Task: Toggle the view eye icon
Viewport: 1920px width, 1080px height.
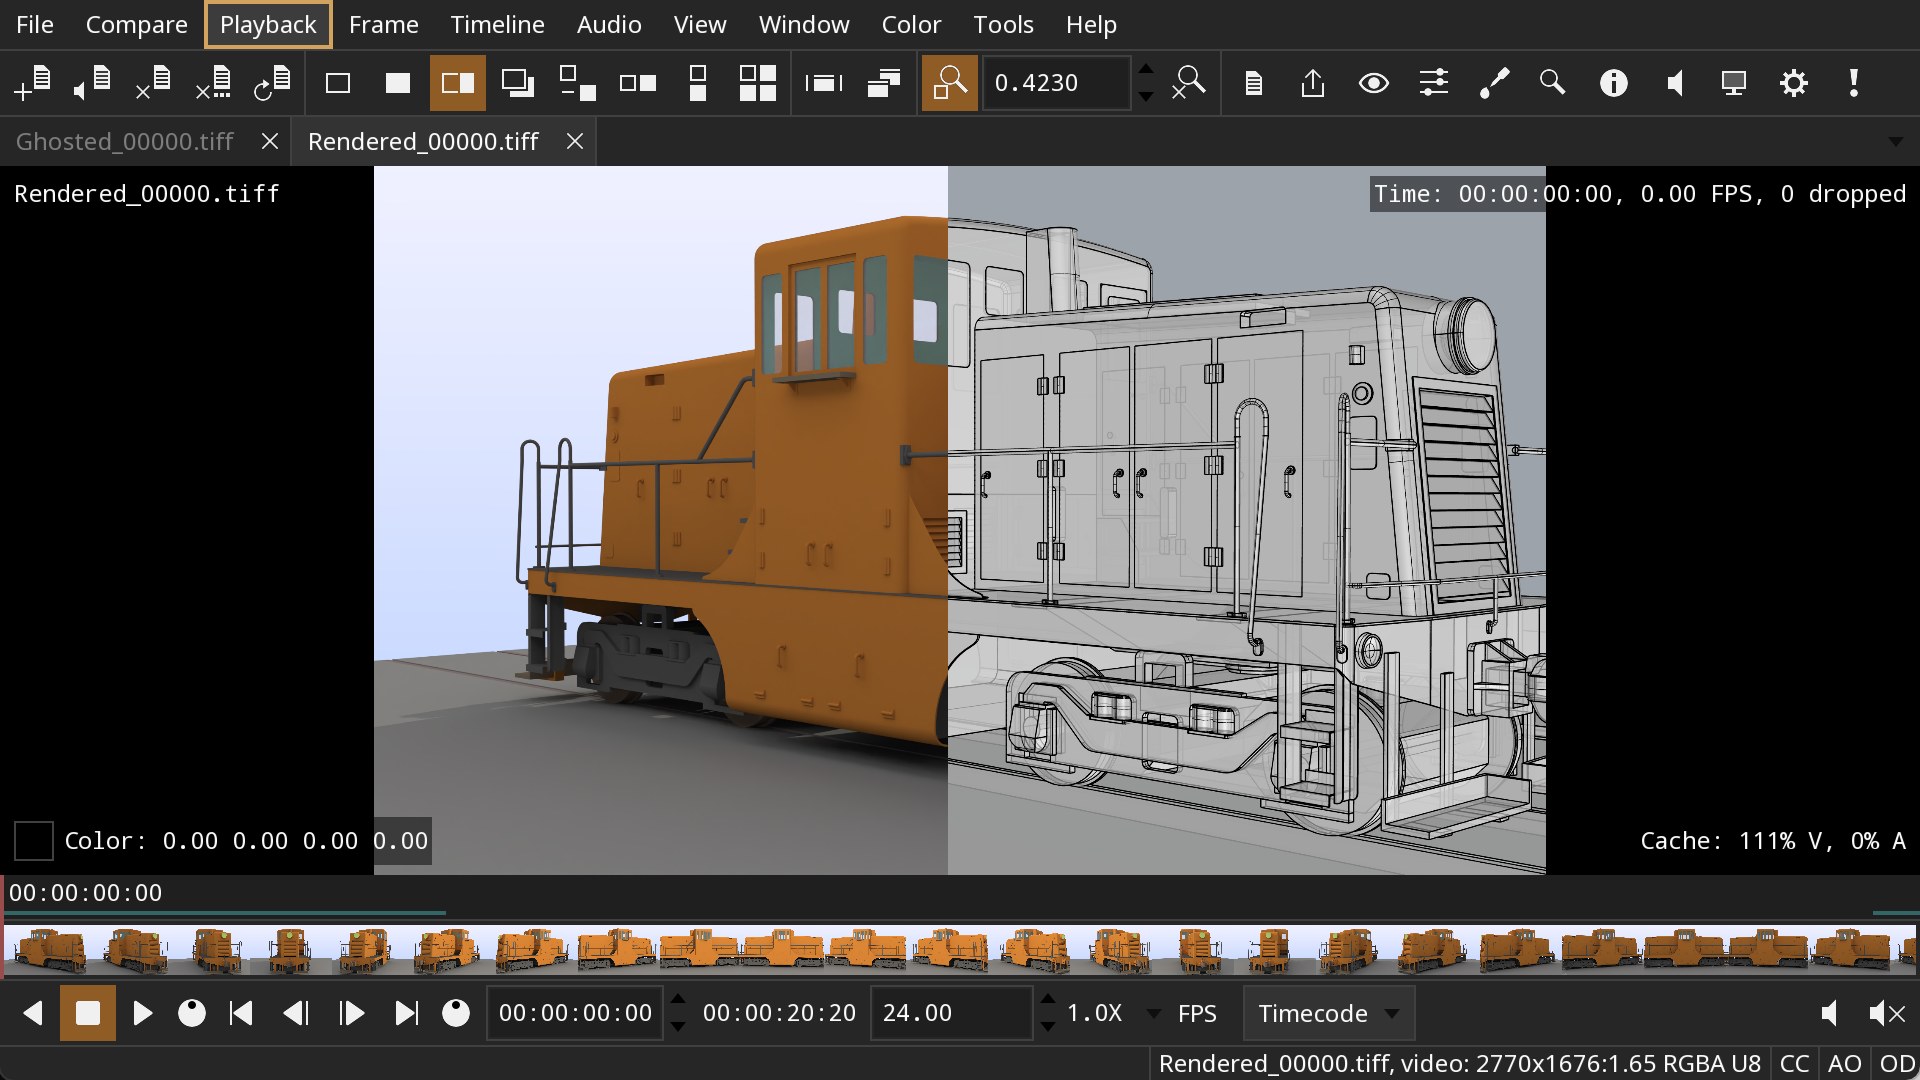Action: point(1373,83)
